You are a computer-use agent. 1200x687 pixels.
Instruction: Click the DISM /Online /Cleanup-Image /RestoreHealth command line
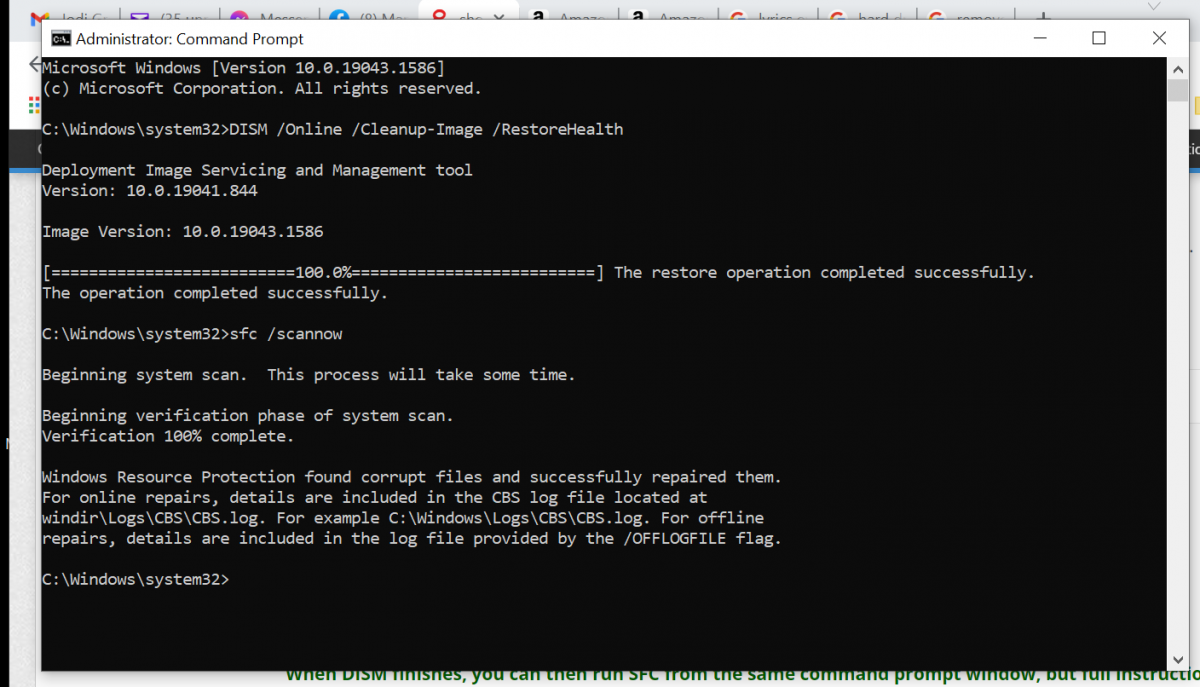332,129
